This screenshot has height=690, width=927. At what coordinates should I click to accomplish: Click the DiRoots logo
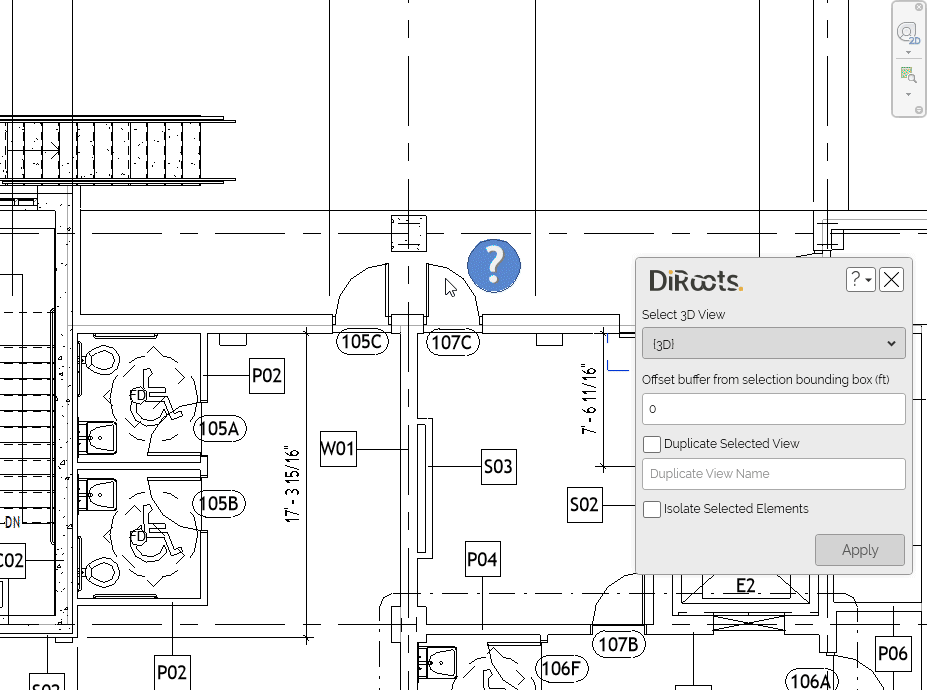696,280
